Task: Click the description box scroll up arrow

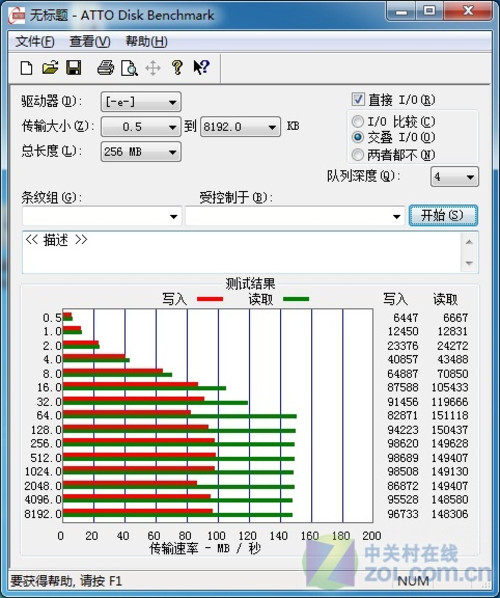Action: (x=469, y=242)
